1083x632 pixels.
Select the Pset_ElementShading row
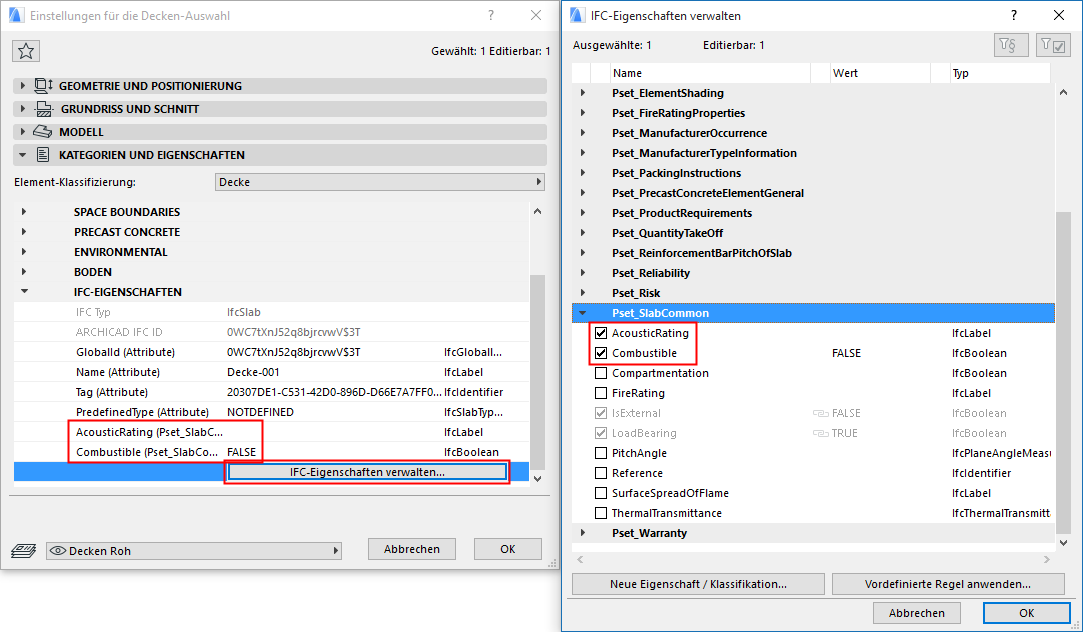[x=813, y=93]
